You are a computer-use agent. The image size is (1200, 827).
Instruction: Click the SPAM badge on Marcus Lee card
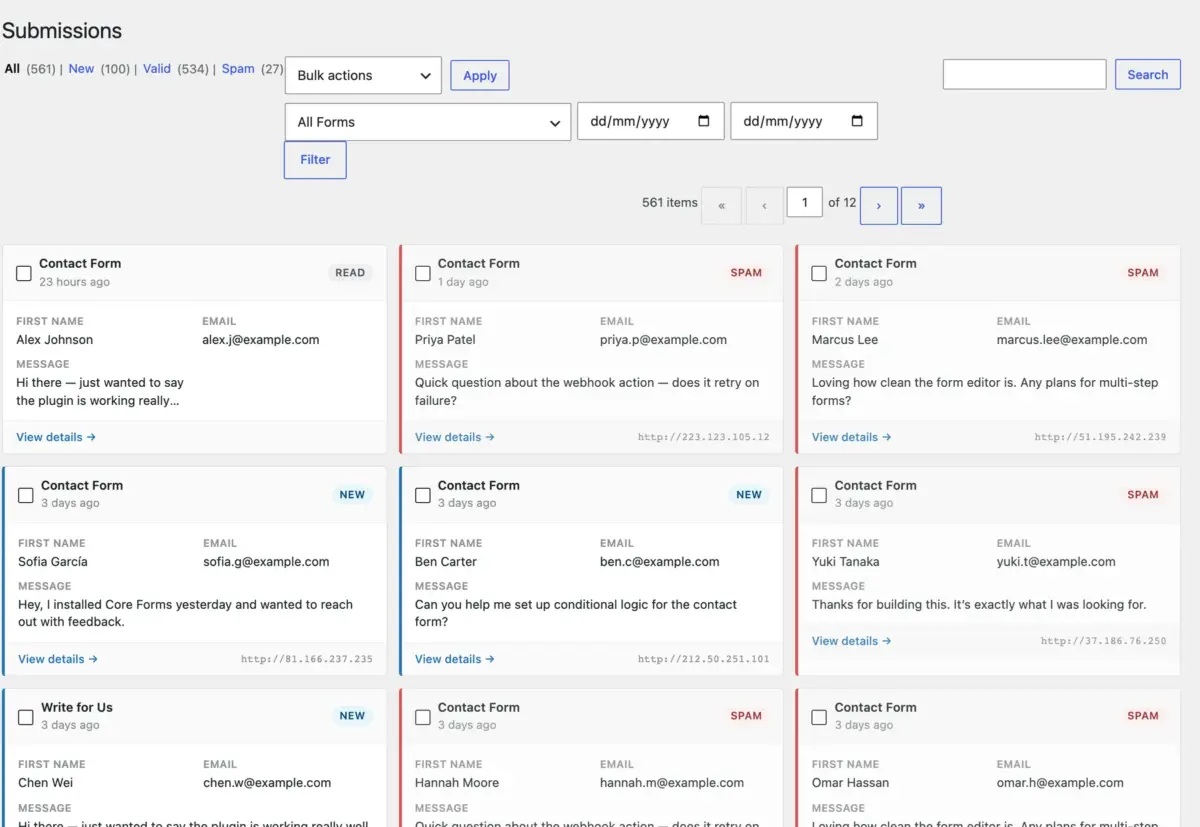coord(1143,273)
